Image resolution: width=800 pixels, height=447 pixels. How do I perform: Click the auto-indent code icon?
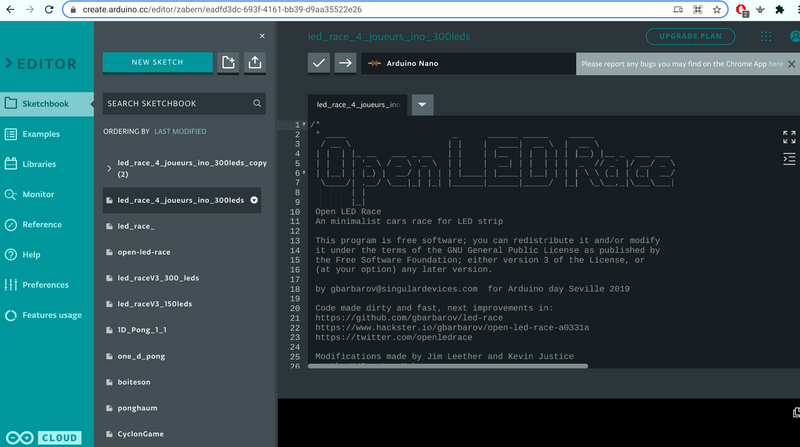click(789, 159)
